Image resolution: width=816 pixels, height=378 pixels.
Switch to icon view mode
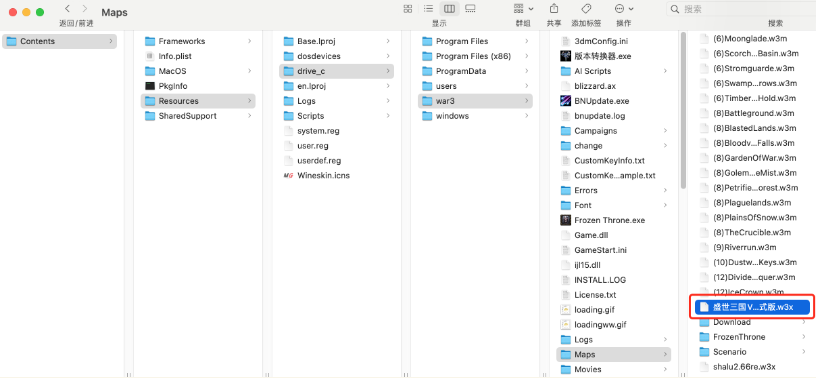coord(408,9)
